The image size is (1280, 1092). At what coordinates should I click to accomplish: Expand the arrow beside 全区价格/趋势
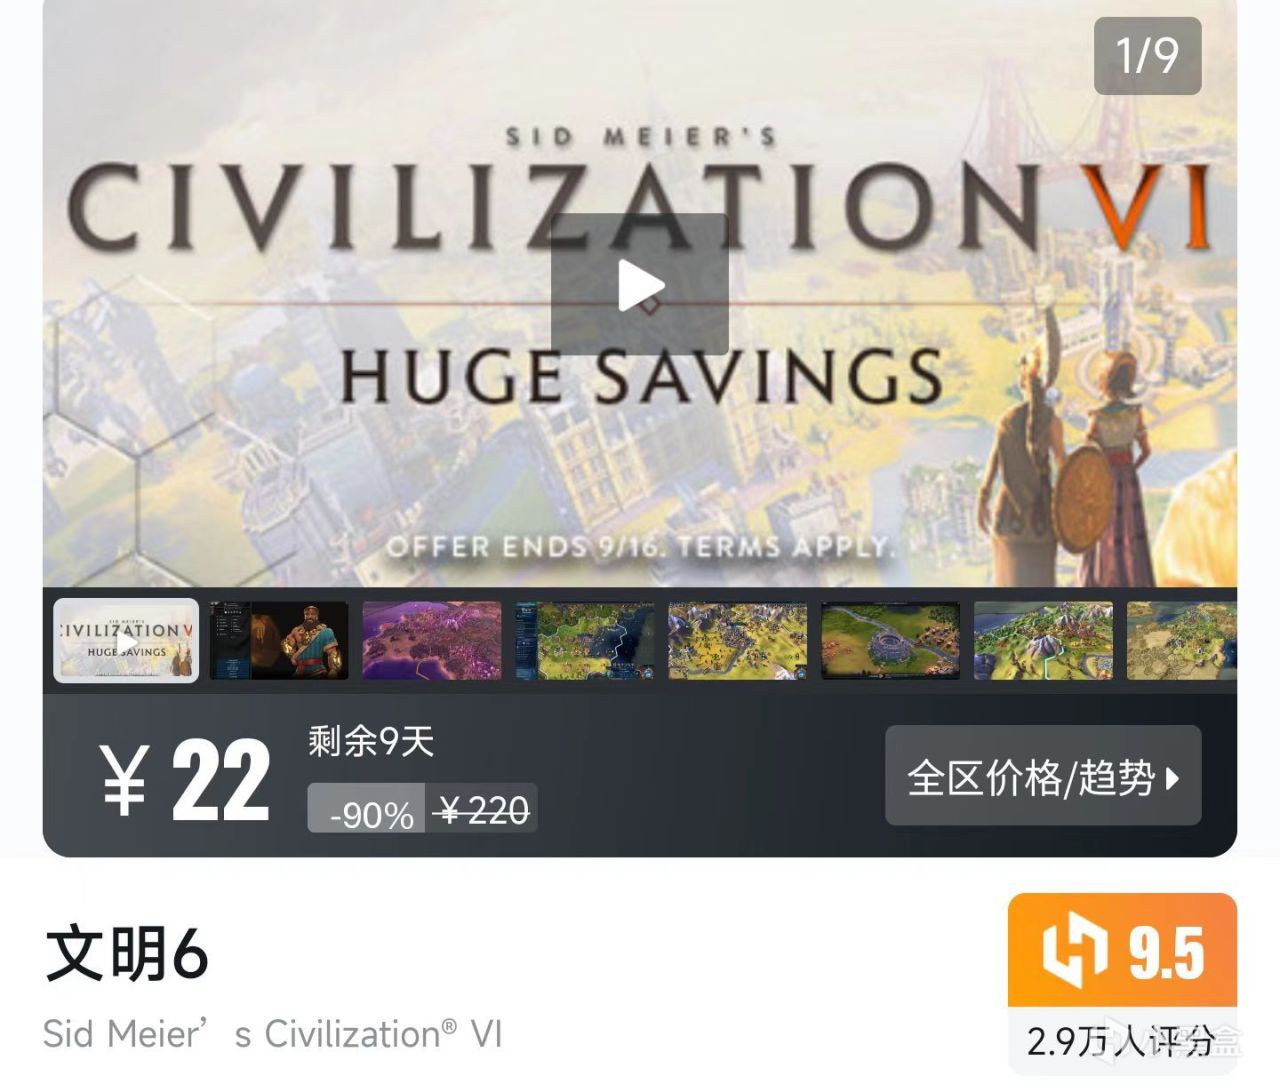click(1173, 778)
